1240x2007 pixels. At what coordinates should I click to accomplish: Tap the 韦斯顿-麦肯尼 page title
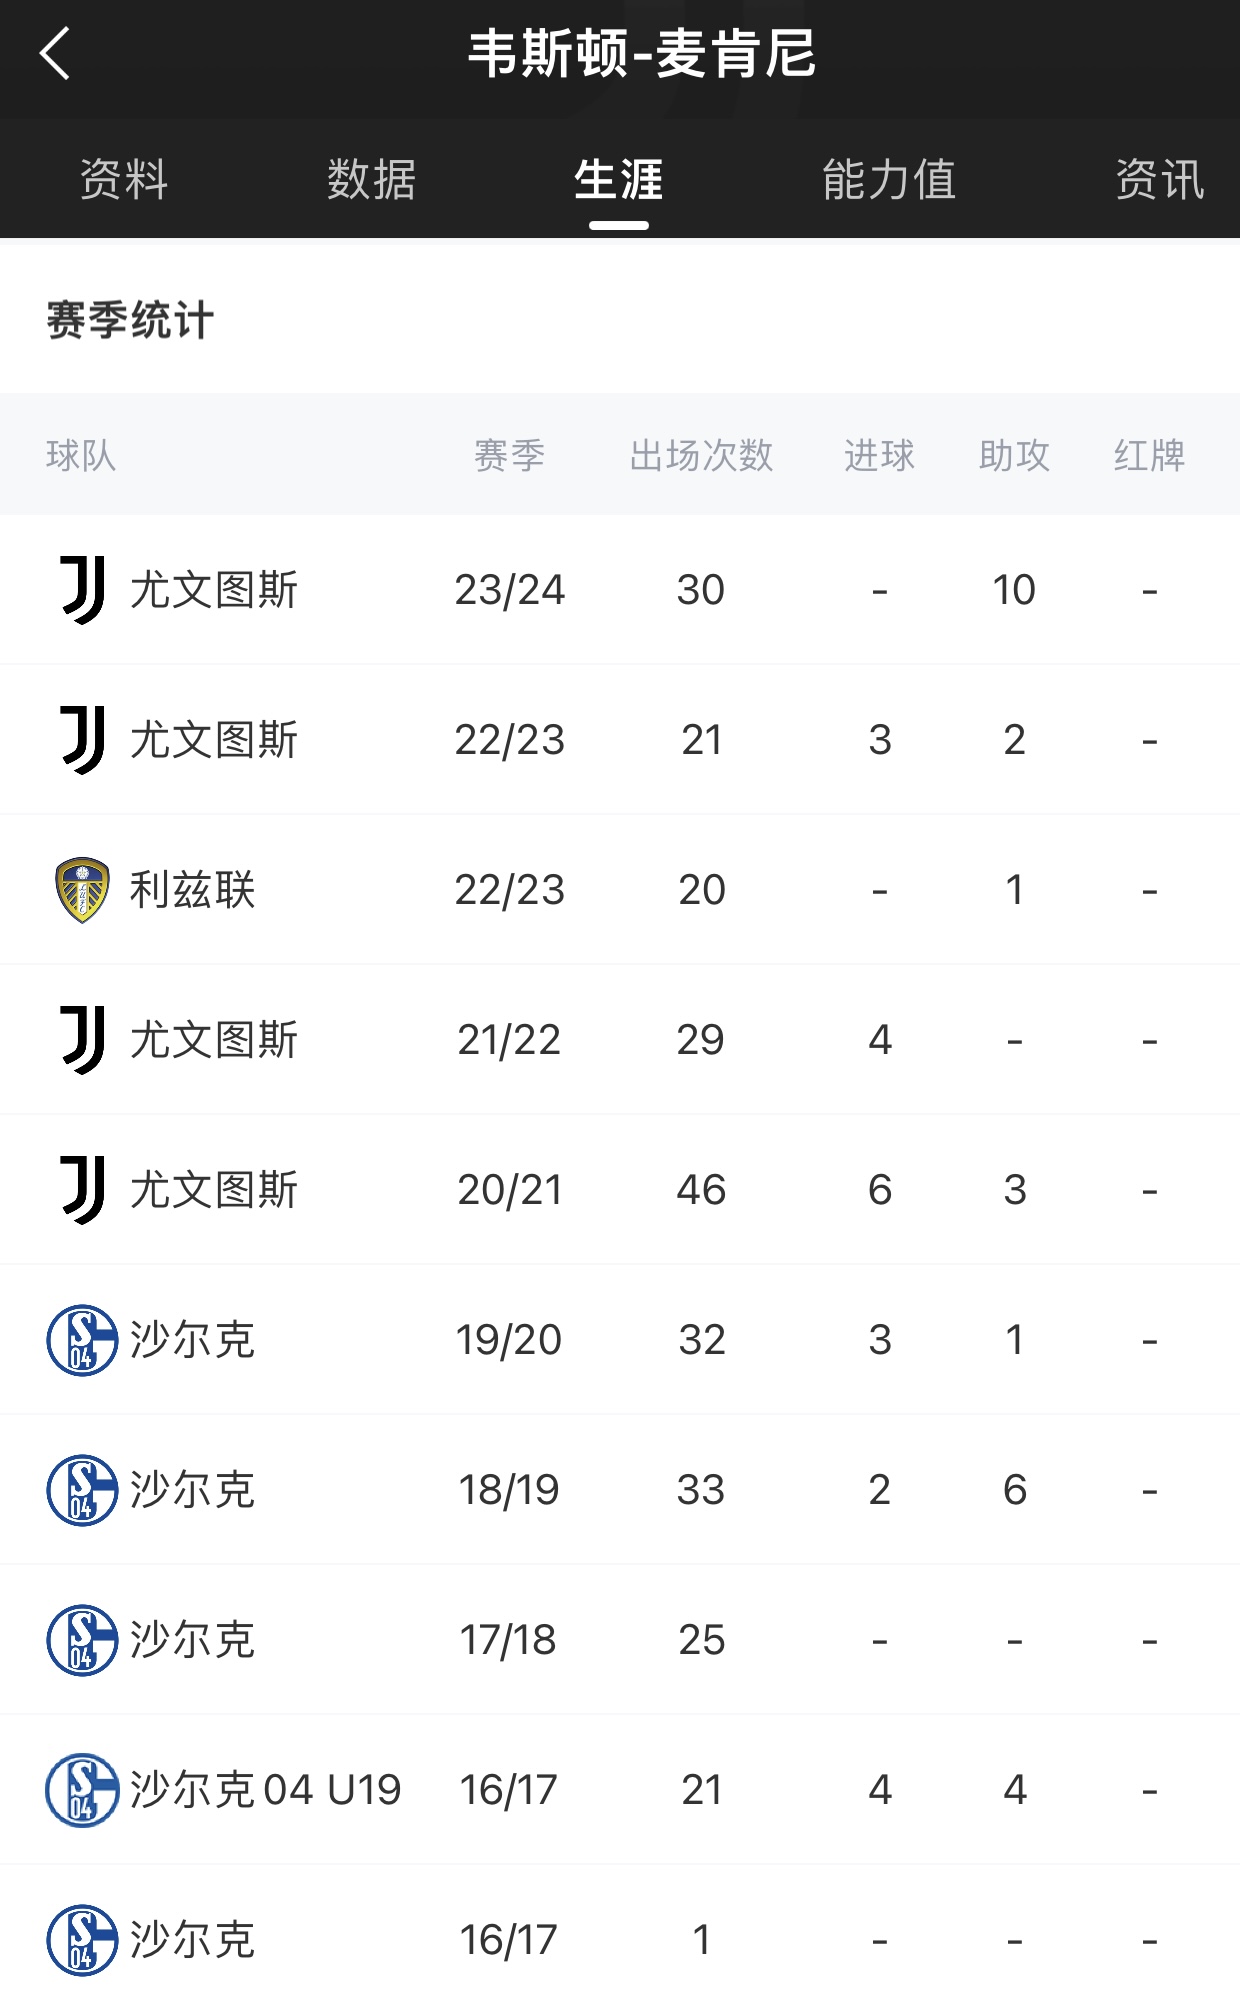click(642, 54)
